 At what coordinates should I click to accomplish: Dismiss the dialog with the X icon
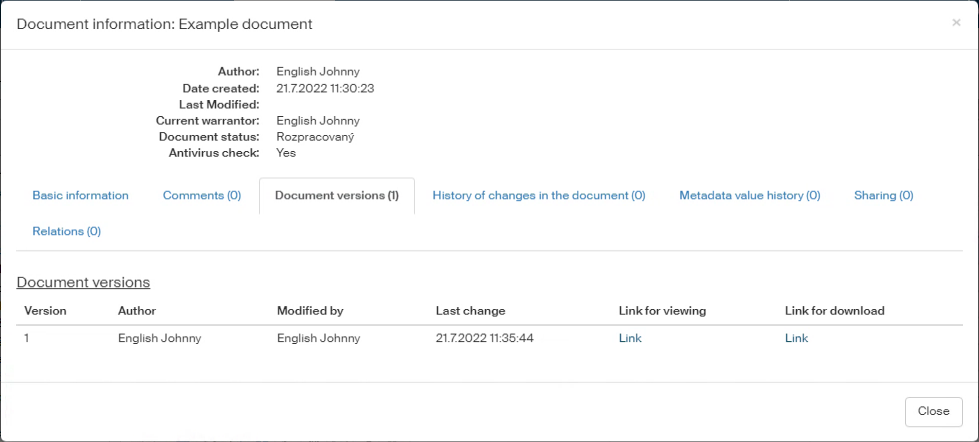point(956,23)
